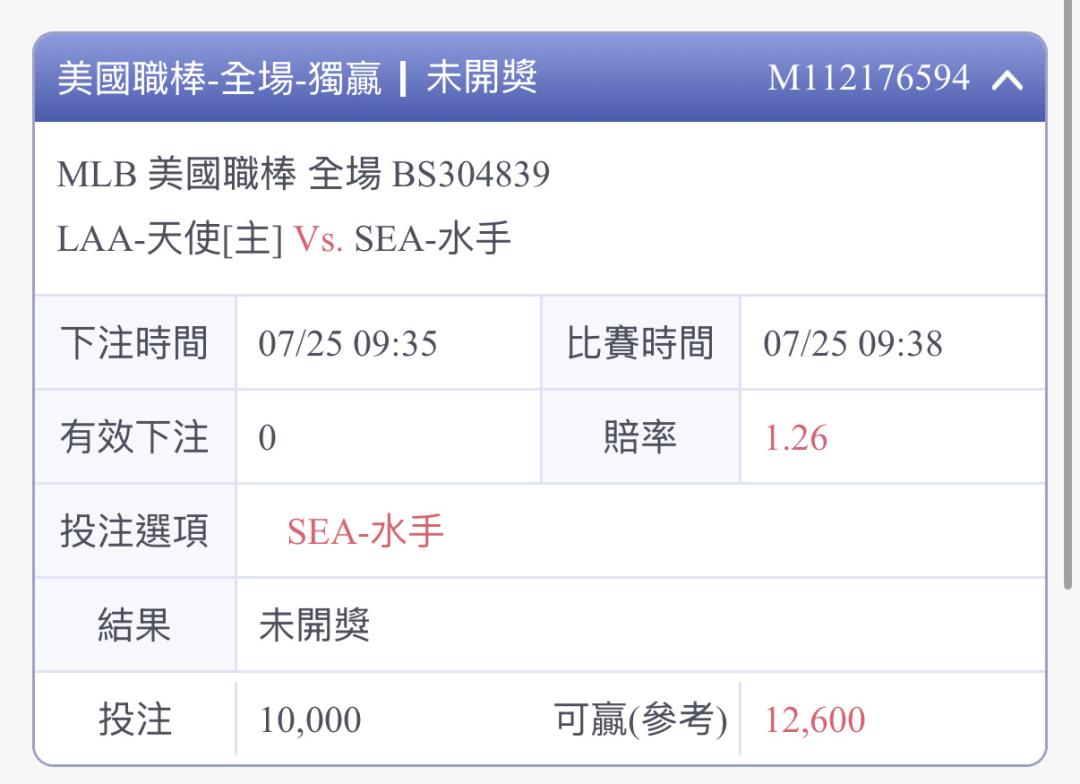Select the 美國職棒-全場-獨贏 header title
Viewport: 1080px width, 784px height.
(219, 77)
